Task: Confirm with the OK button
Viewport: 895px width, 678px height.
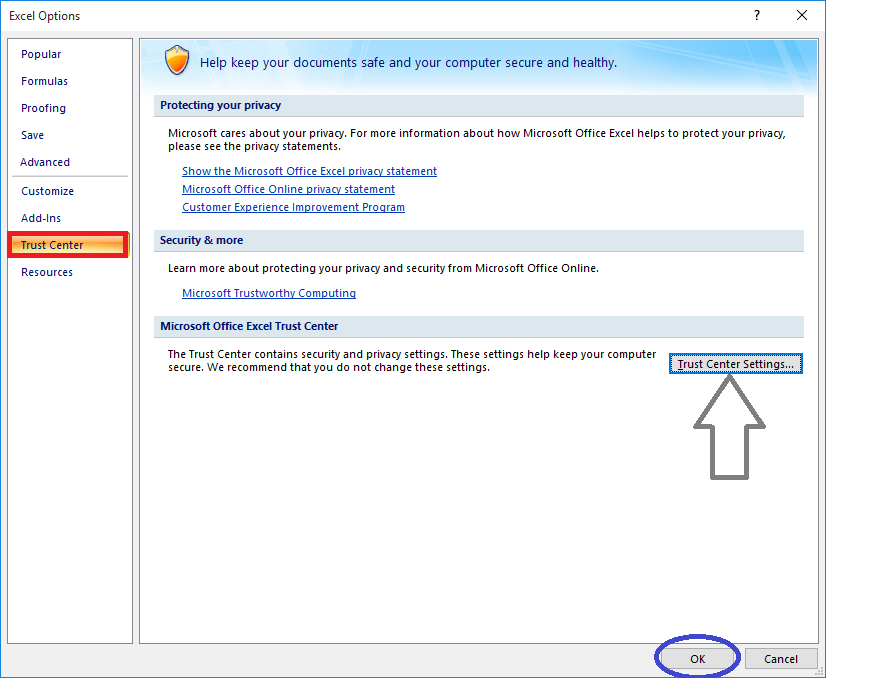Action: (x=698, y=659)
